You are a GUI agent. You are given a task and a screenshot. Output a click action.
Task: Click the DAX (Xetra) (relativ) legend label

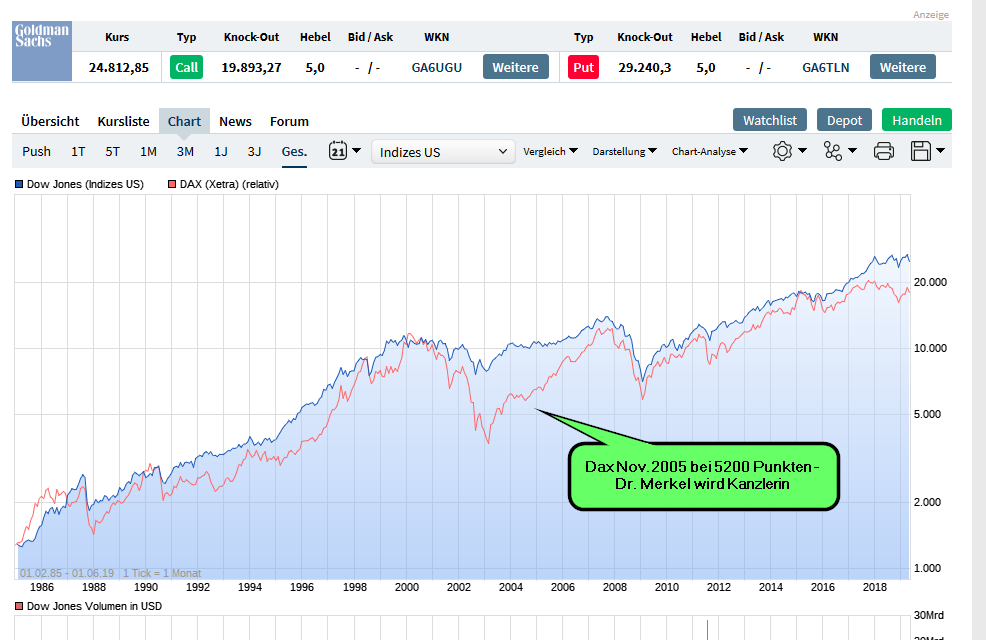pyautogui.click(x=229, y=184)
